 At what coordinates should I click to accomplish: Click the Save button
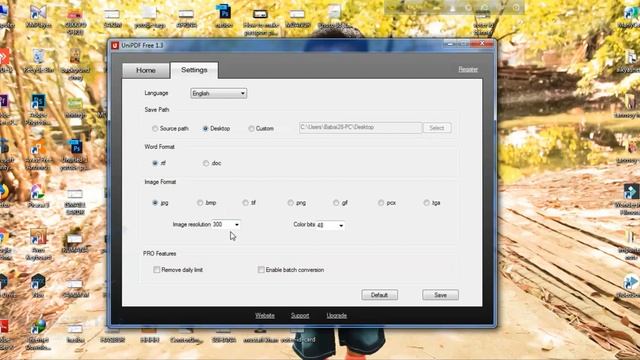tap(440, 295)
